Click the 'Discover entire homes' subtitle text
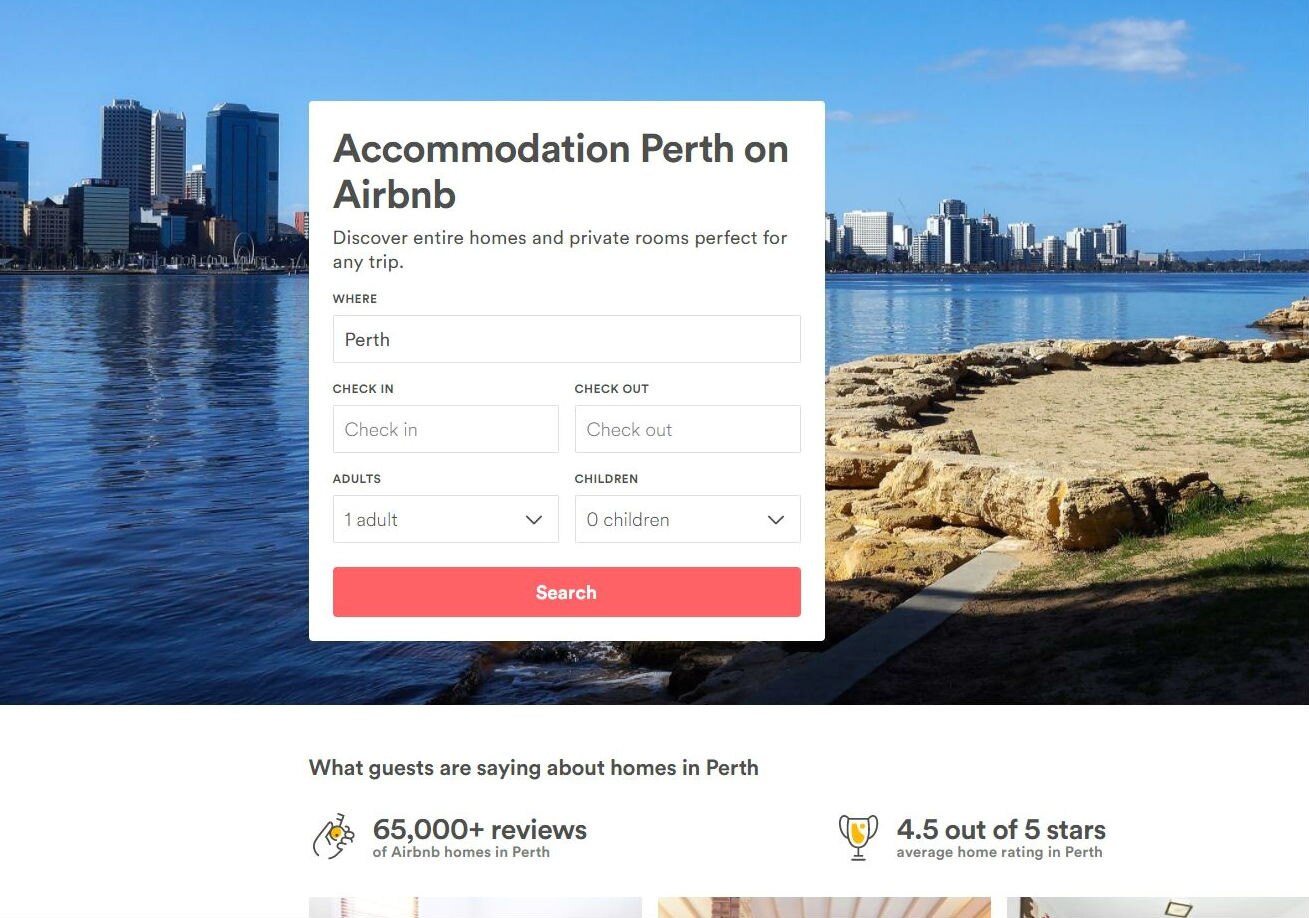Viewport: 1309px width, 918px height. [x=560, y=249]
